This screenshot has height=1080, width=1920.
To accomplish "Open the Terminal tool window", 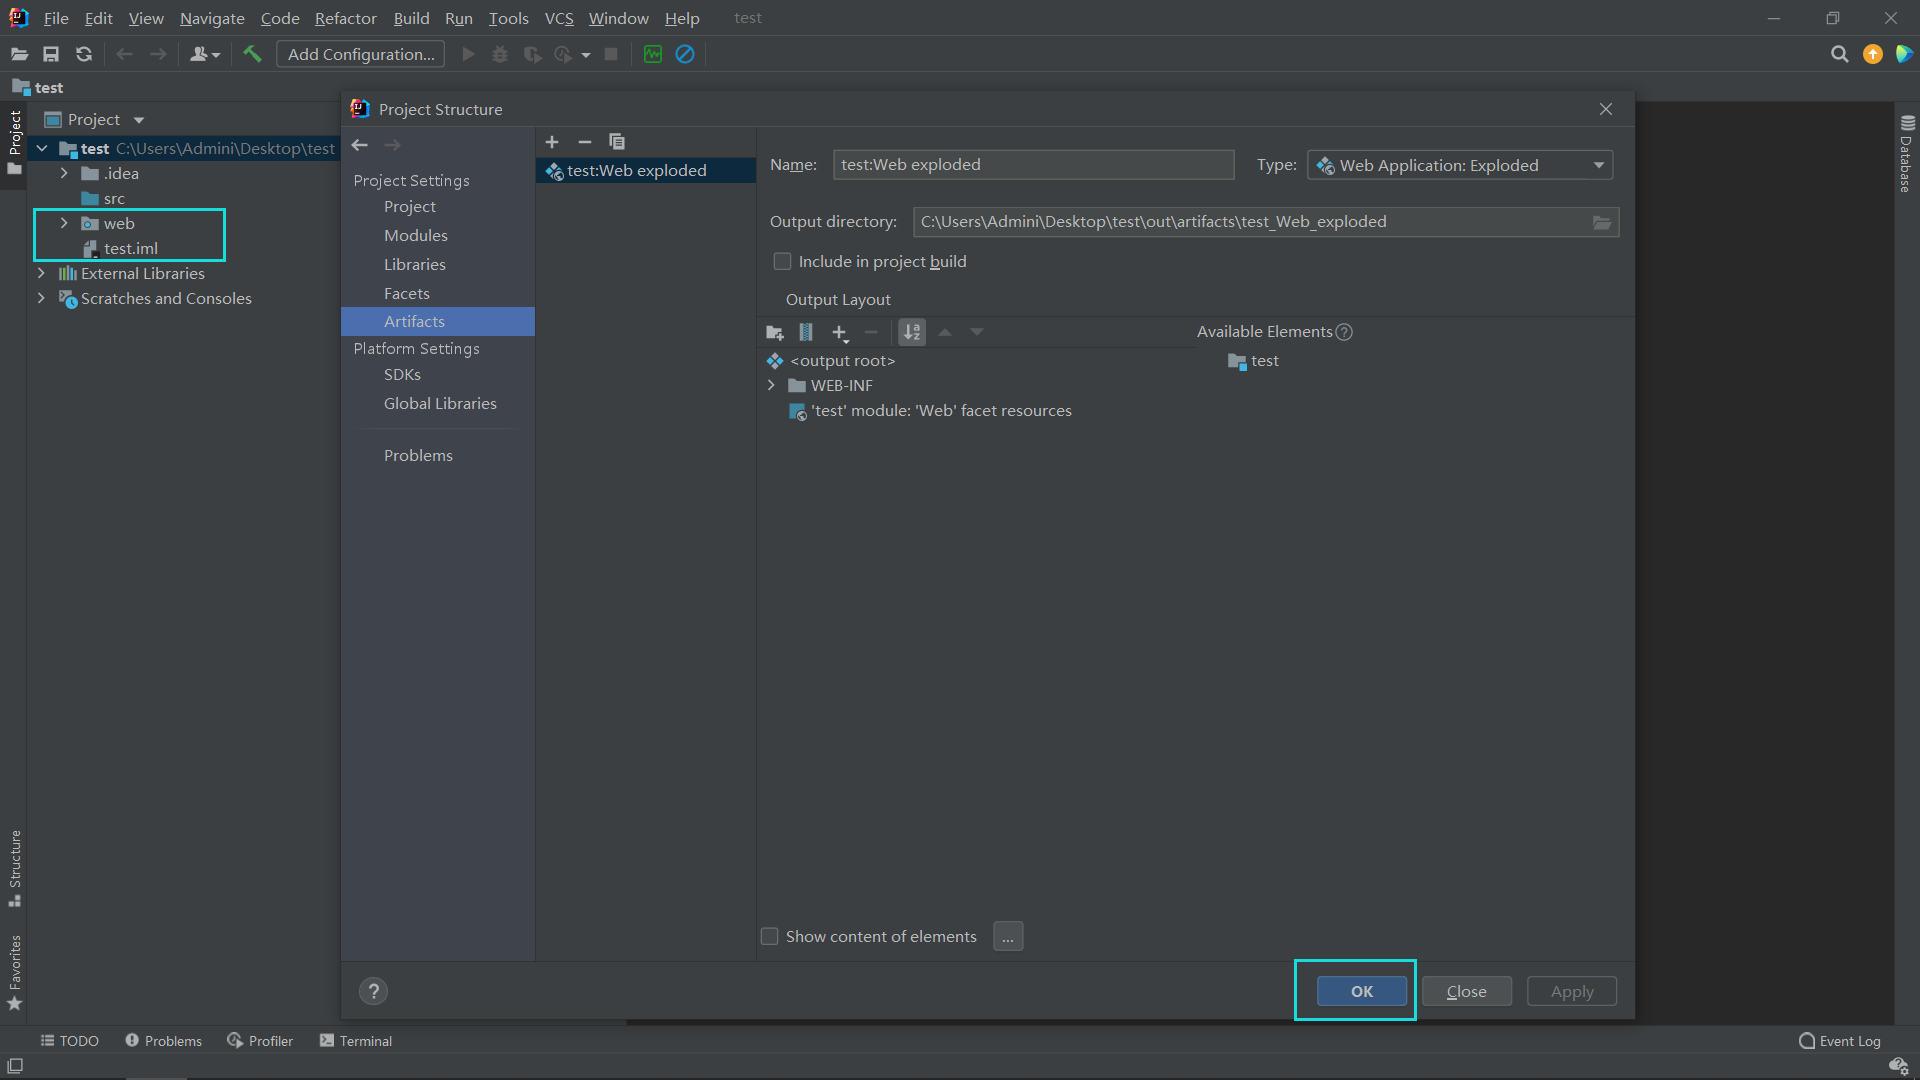I will (356, 1041).
